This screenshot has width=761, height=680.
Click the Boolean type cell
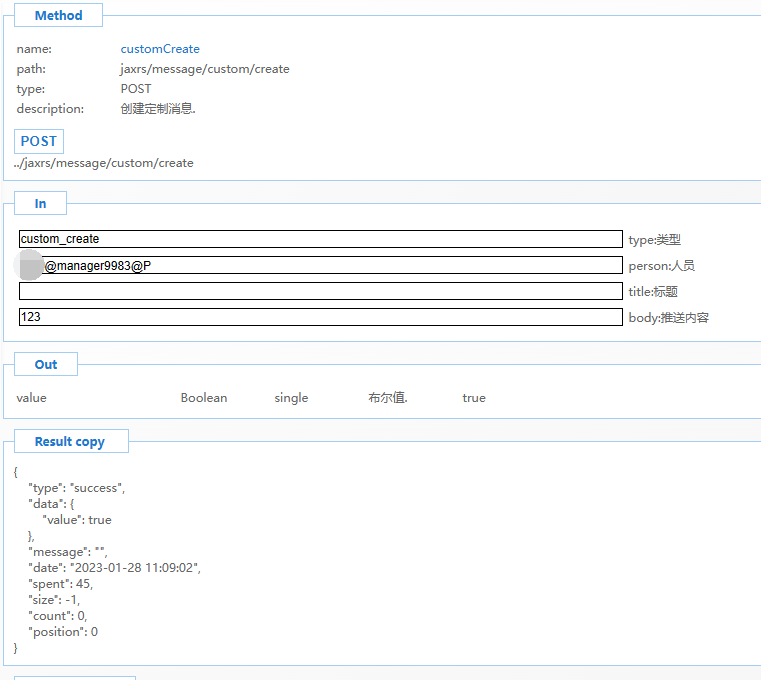pos(204,398)
